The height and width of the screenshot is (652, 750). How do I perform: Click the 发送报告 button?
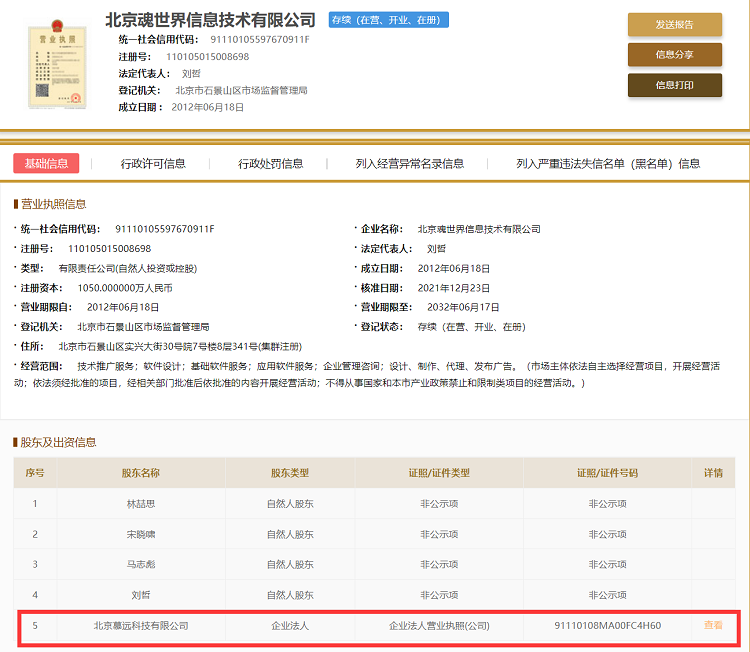point(674,24)
